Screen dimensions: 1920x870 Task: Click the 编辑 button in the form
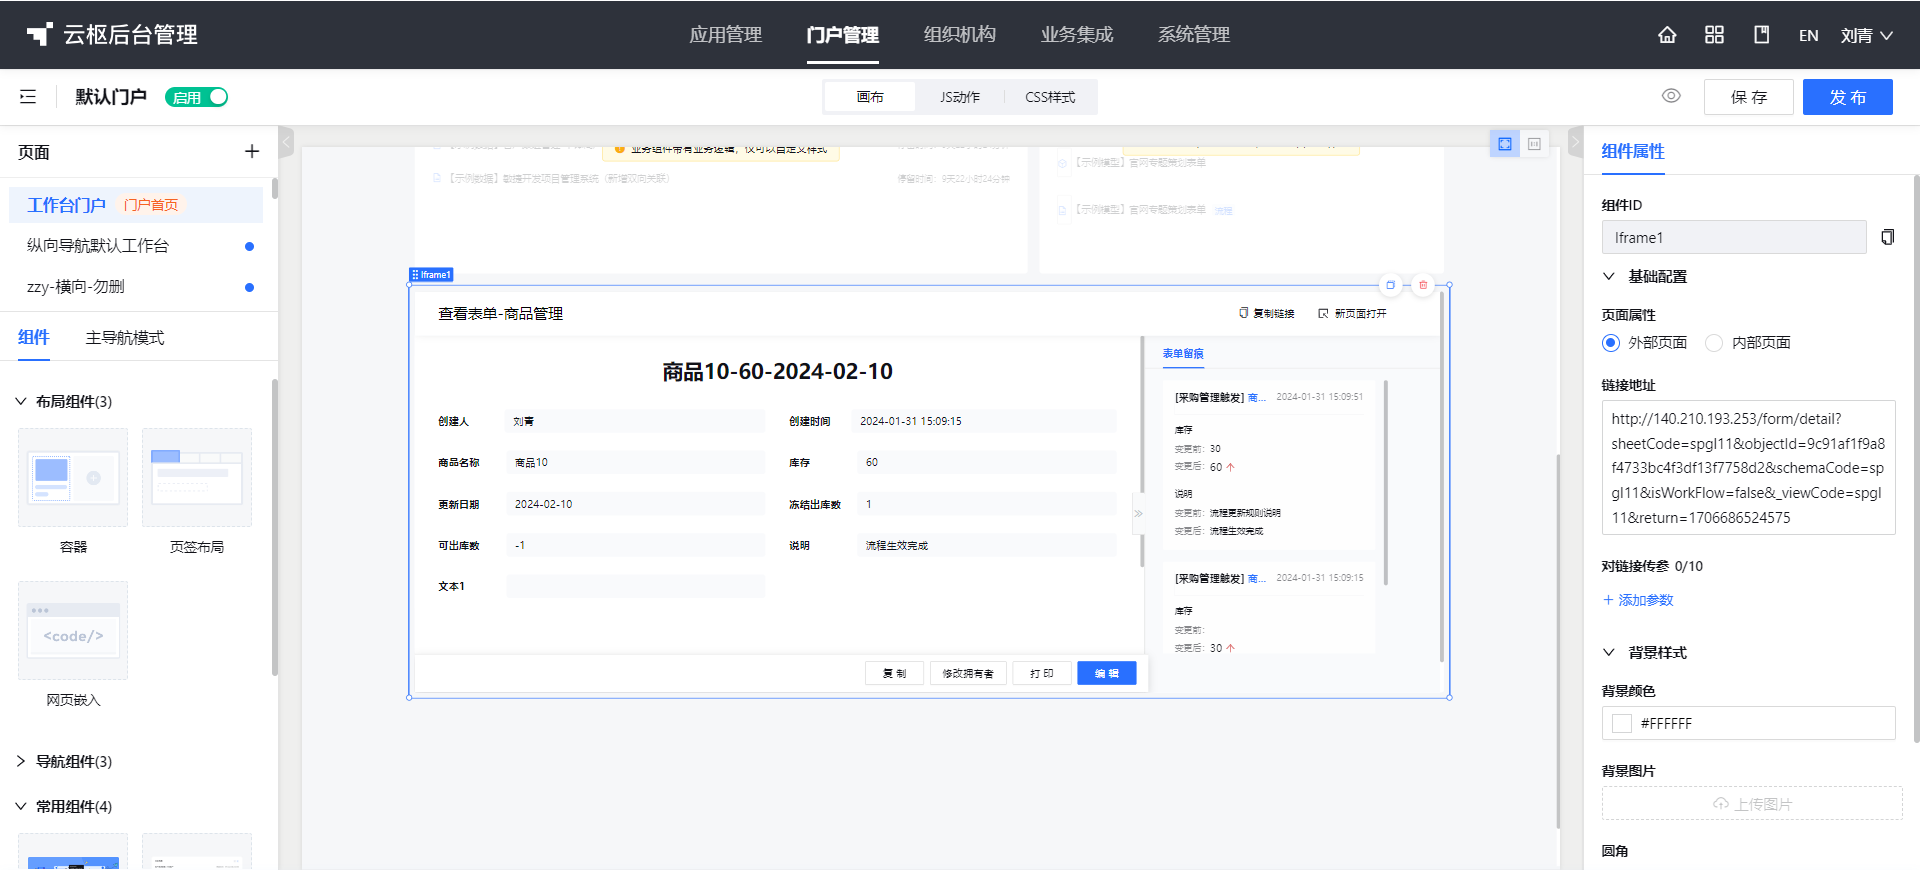coord(1107,673)
